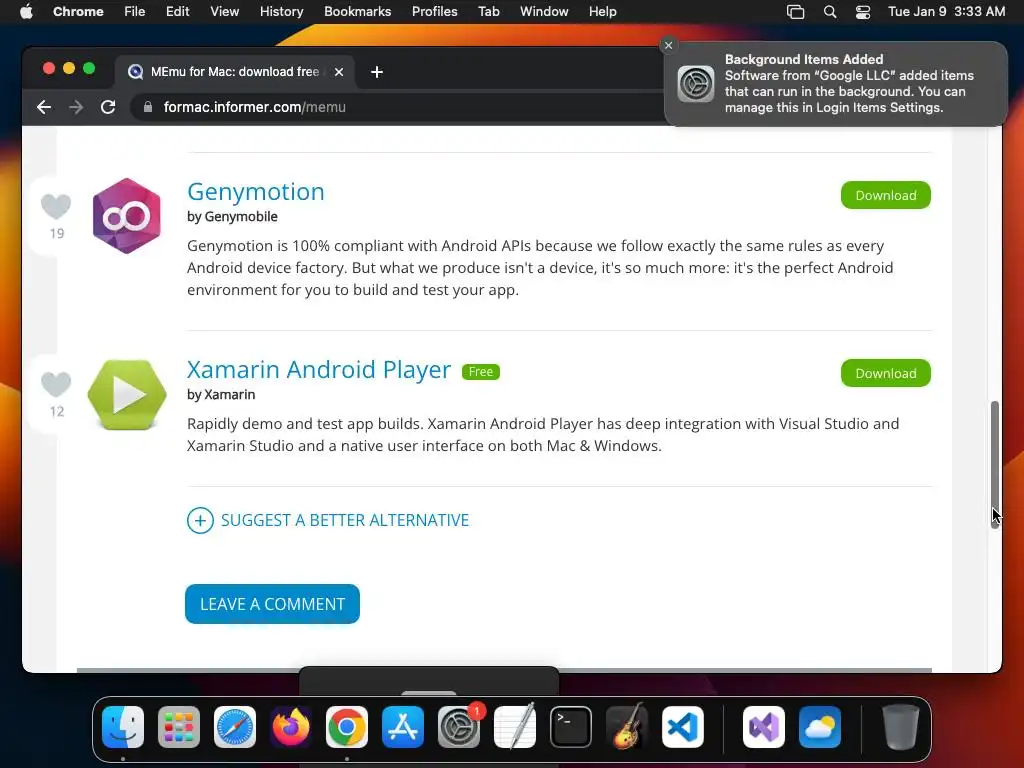The width and height of the screenshot is (1024, 768).
Task: Click the plus circle icon for suggestions
Action: (x=200, y=520)
